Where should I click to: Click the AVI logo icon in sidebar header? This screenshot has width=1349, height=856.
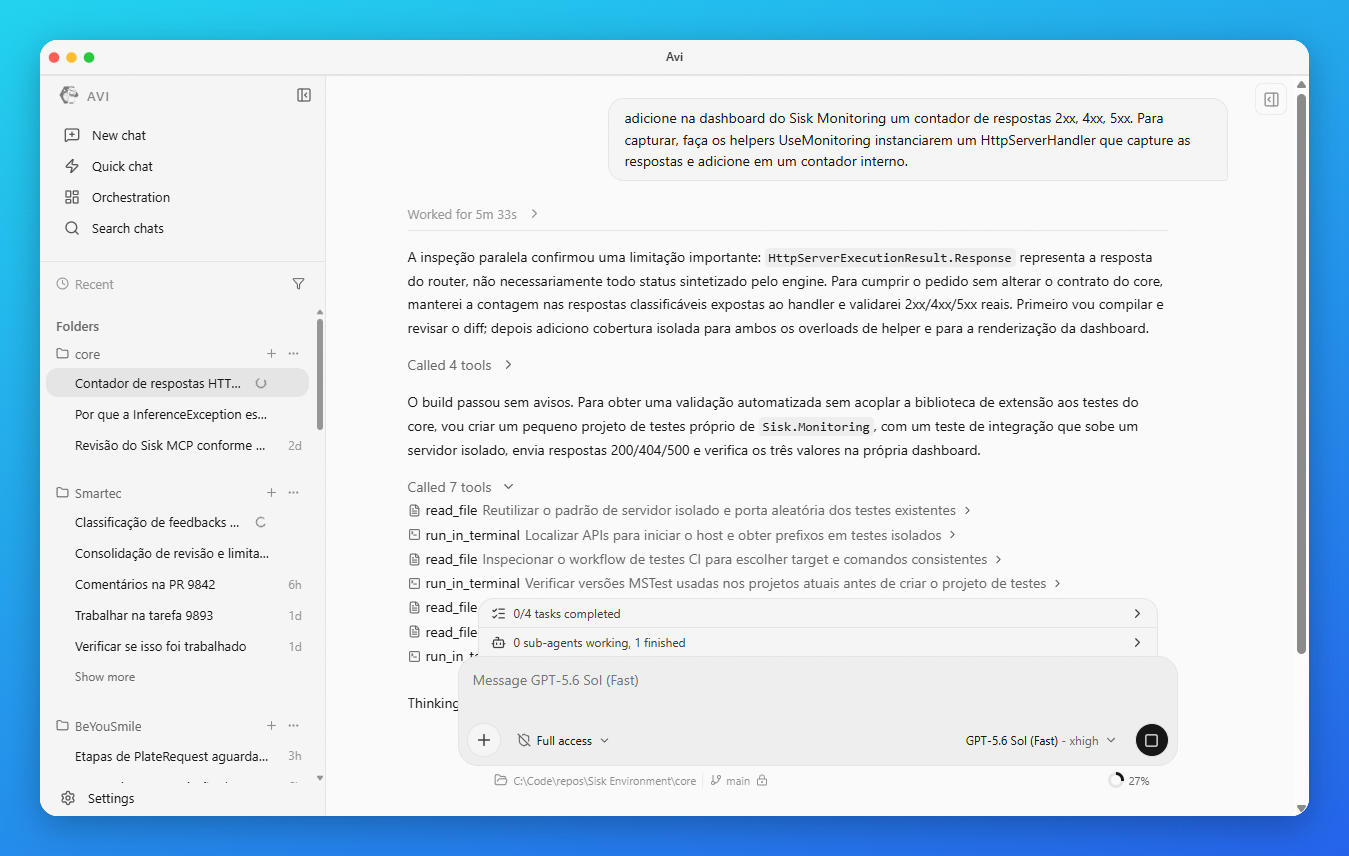(69, 95)
